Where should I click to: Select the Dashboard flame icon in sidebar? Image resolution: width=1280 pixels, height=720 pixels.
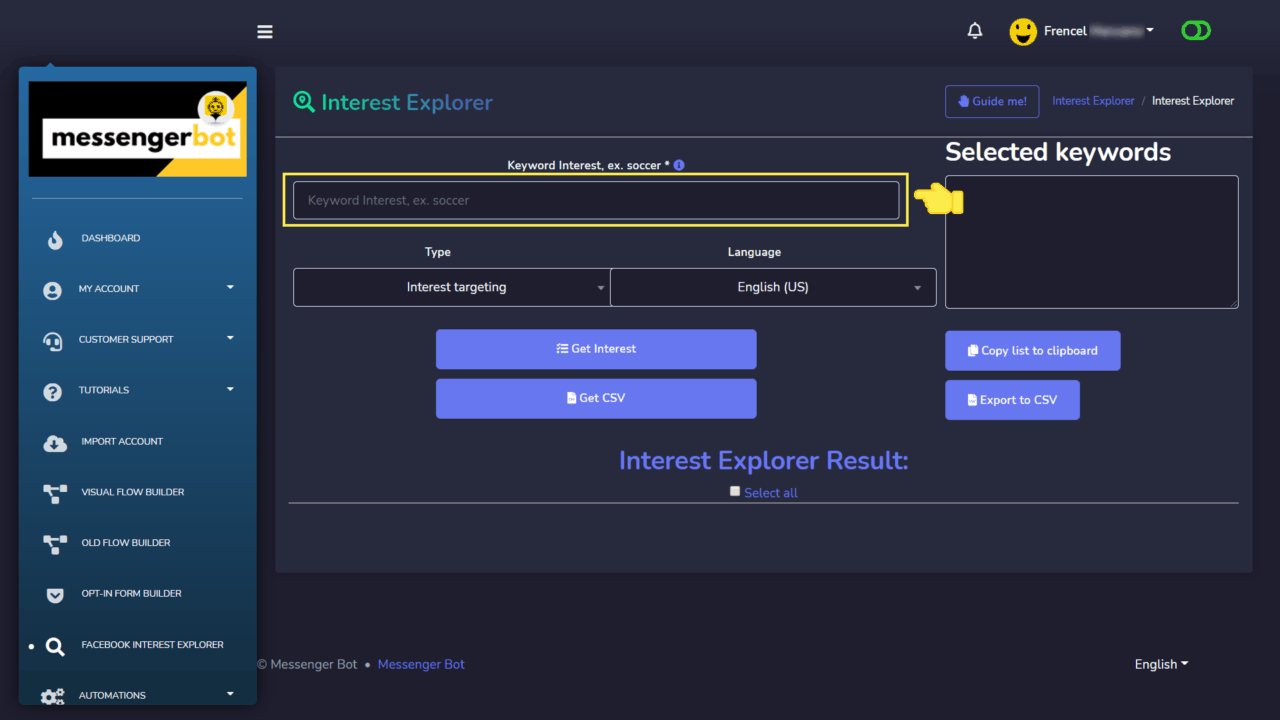click(55, 239)
